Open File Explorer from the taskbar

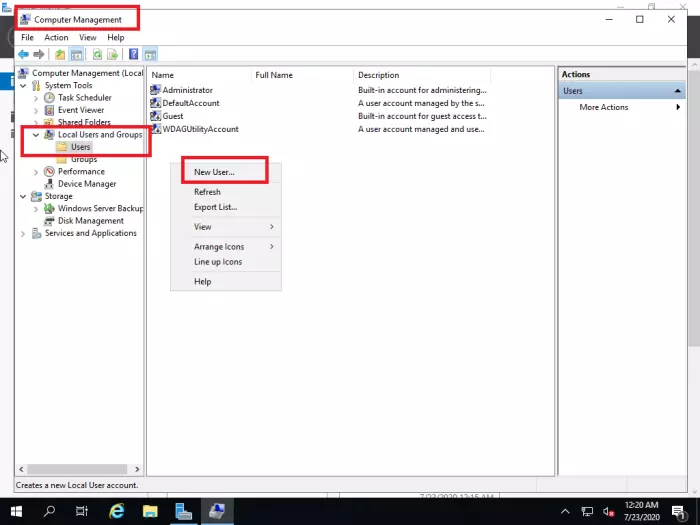pos(150,511)
